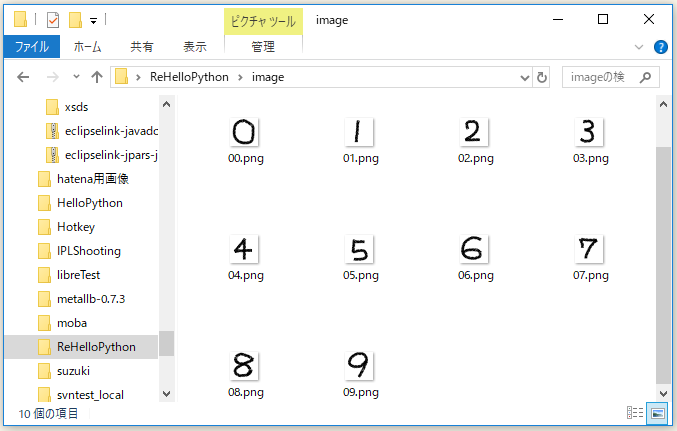This screenshot has width=677, height=431.
Task: Open the ファイル menu tab
Action: point(32,46)
